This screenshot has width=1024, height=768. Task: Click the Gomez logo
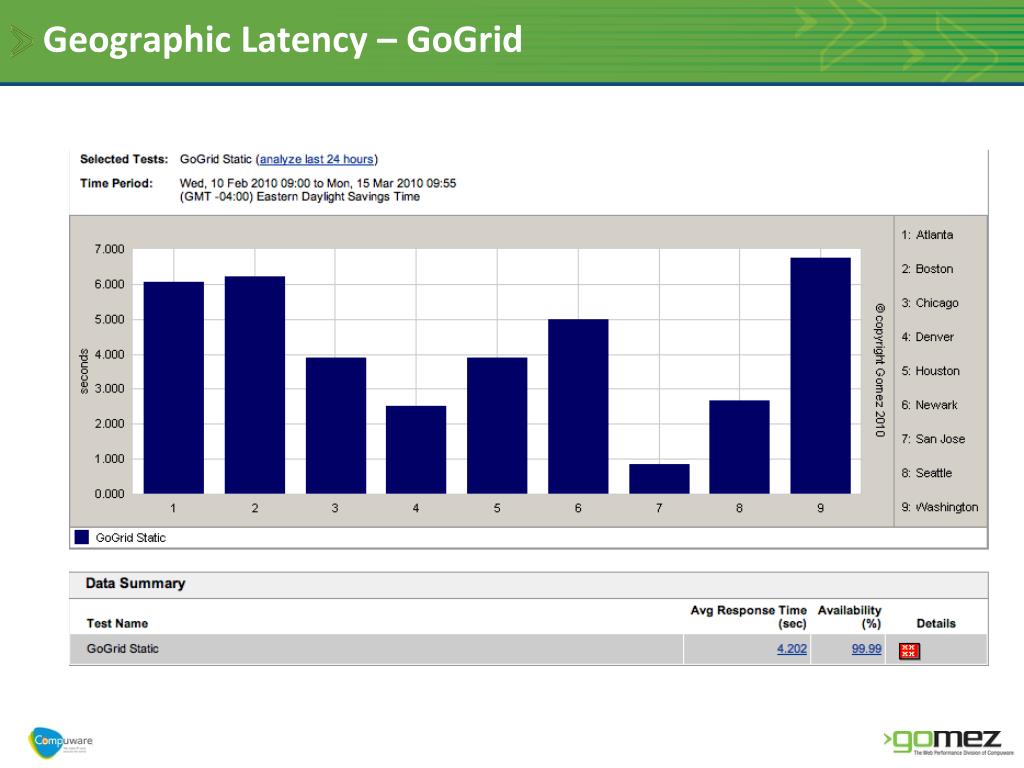[948, 743]
